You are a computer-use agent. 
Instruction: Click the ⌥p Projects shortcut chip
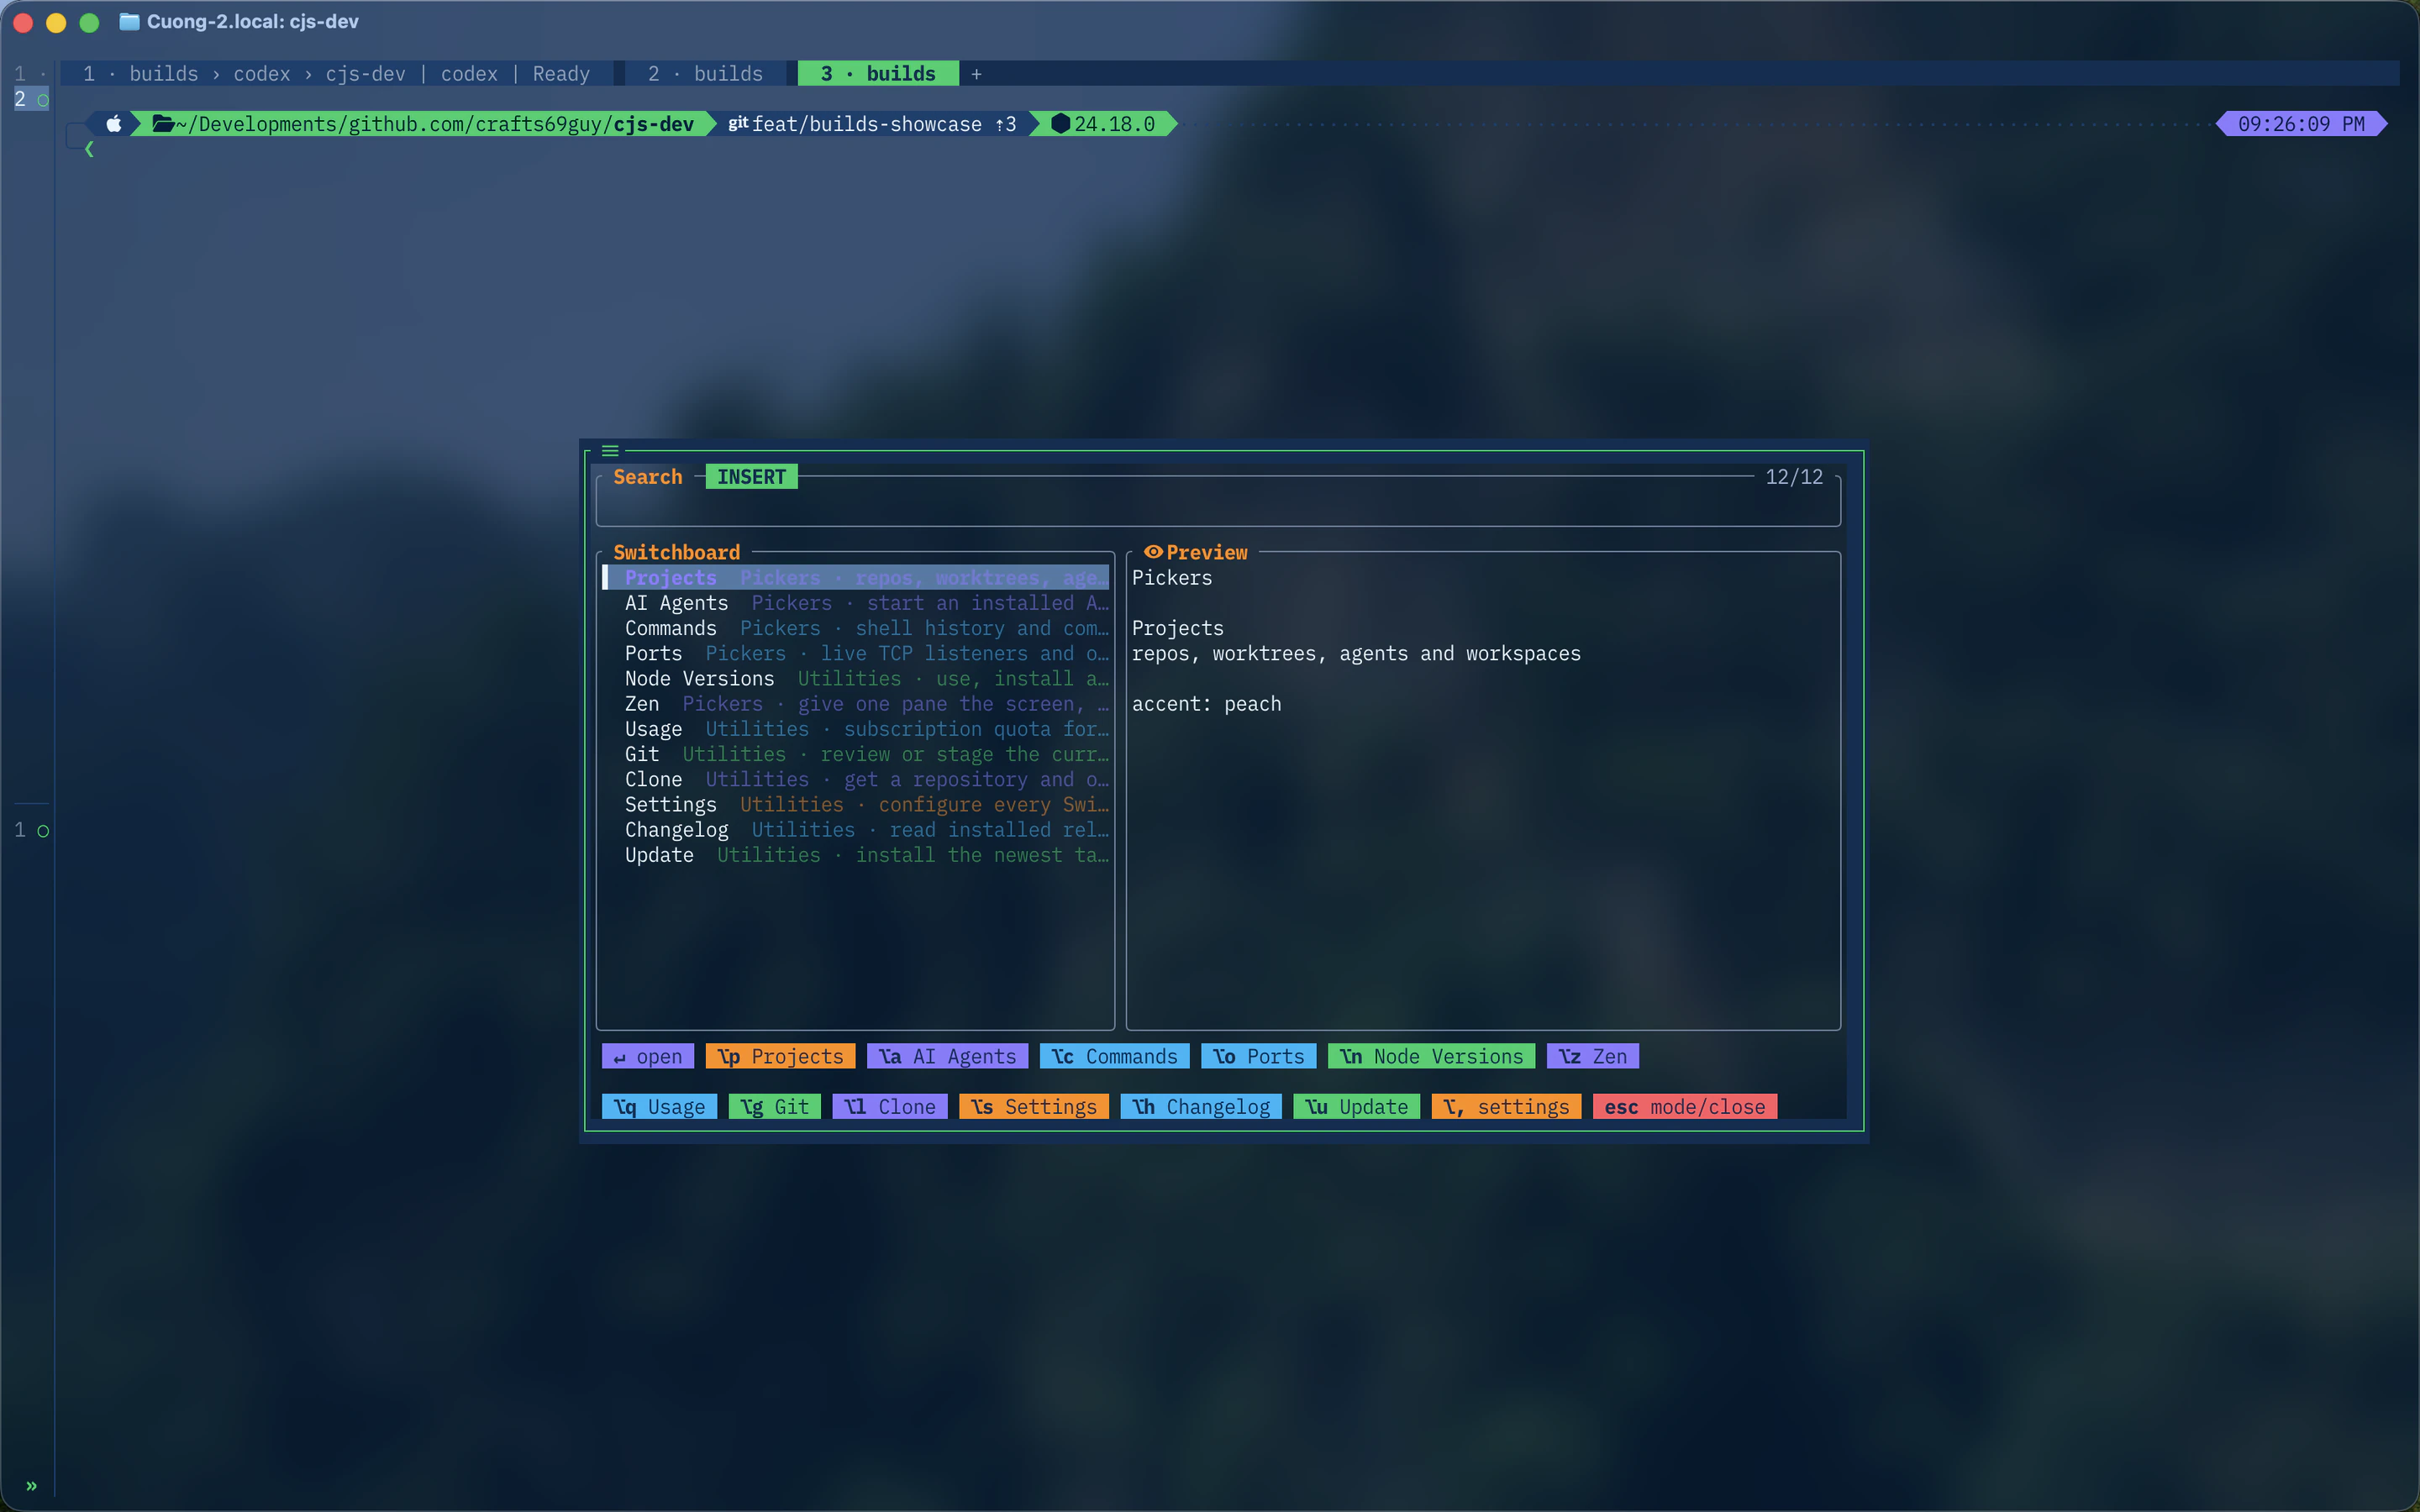(781, 1056)
